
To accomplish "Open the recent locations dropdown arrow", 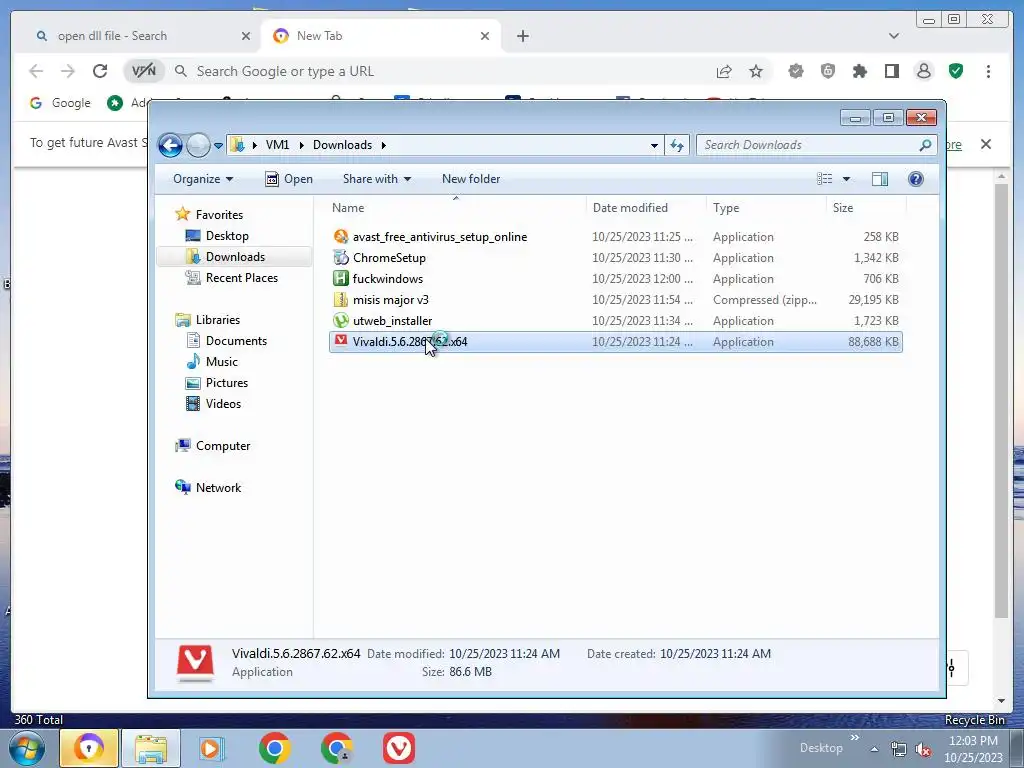I will 218,146.
